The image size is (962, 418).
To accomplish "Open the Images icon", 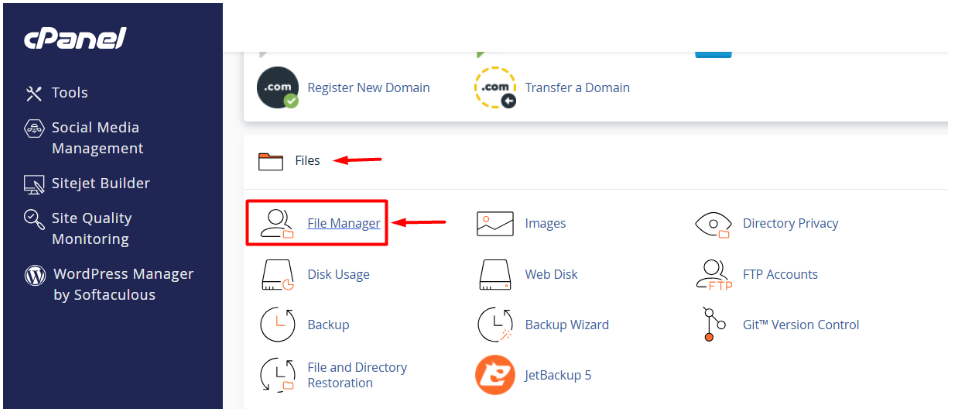I will pyautogui.click(x=495, y=224).
